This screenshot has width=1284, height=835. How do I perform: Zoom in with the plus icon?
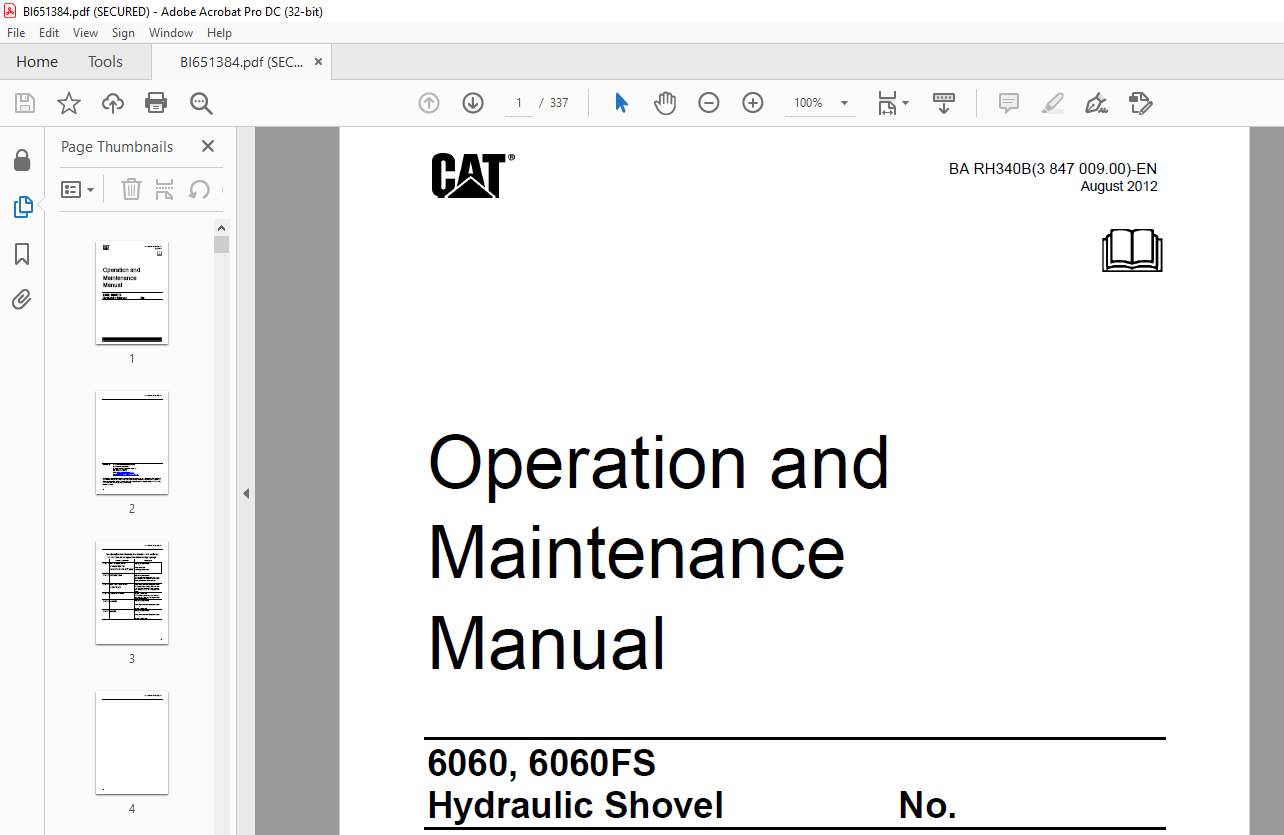[x=753, y=103]
